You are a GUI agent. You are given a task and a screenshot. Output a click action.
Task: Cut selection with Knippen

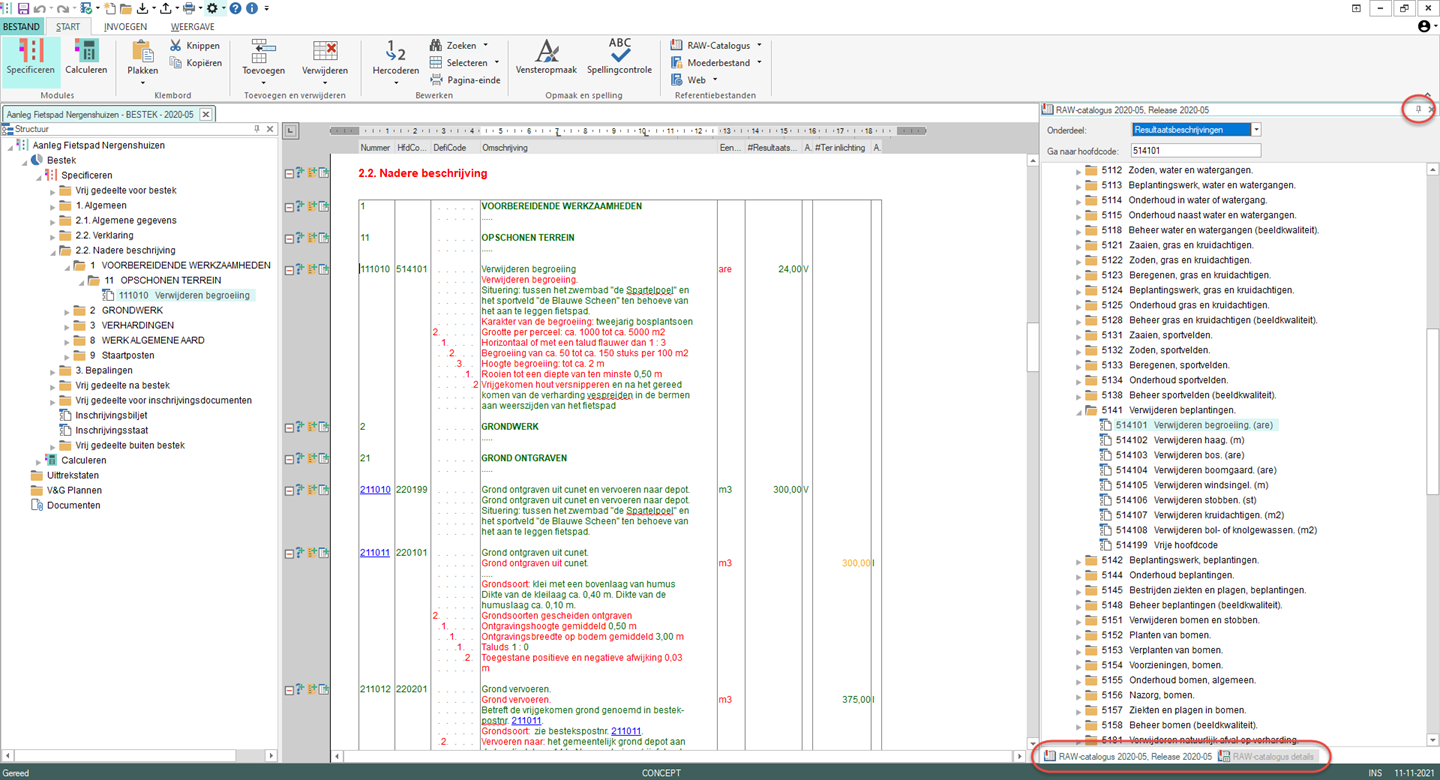195,46
